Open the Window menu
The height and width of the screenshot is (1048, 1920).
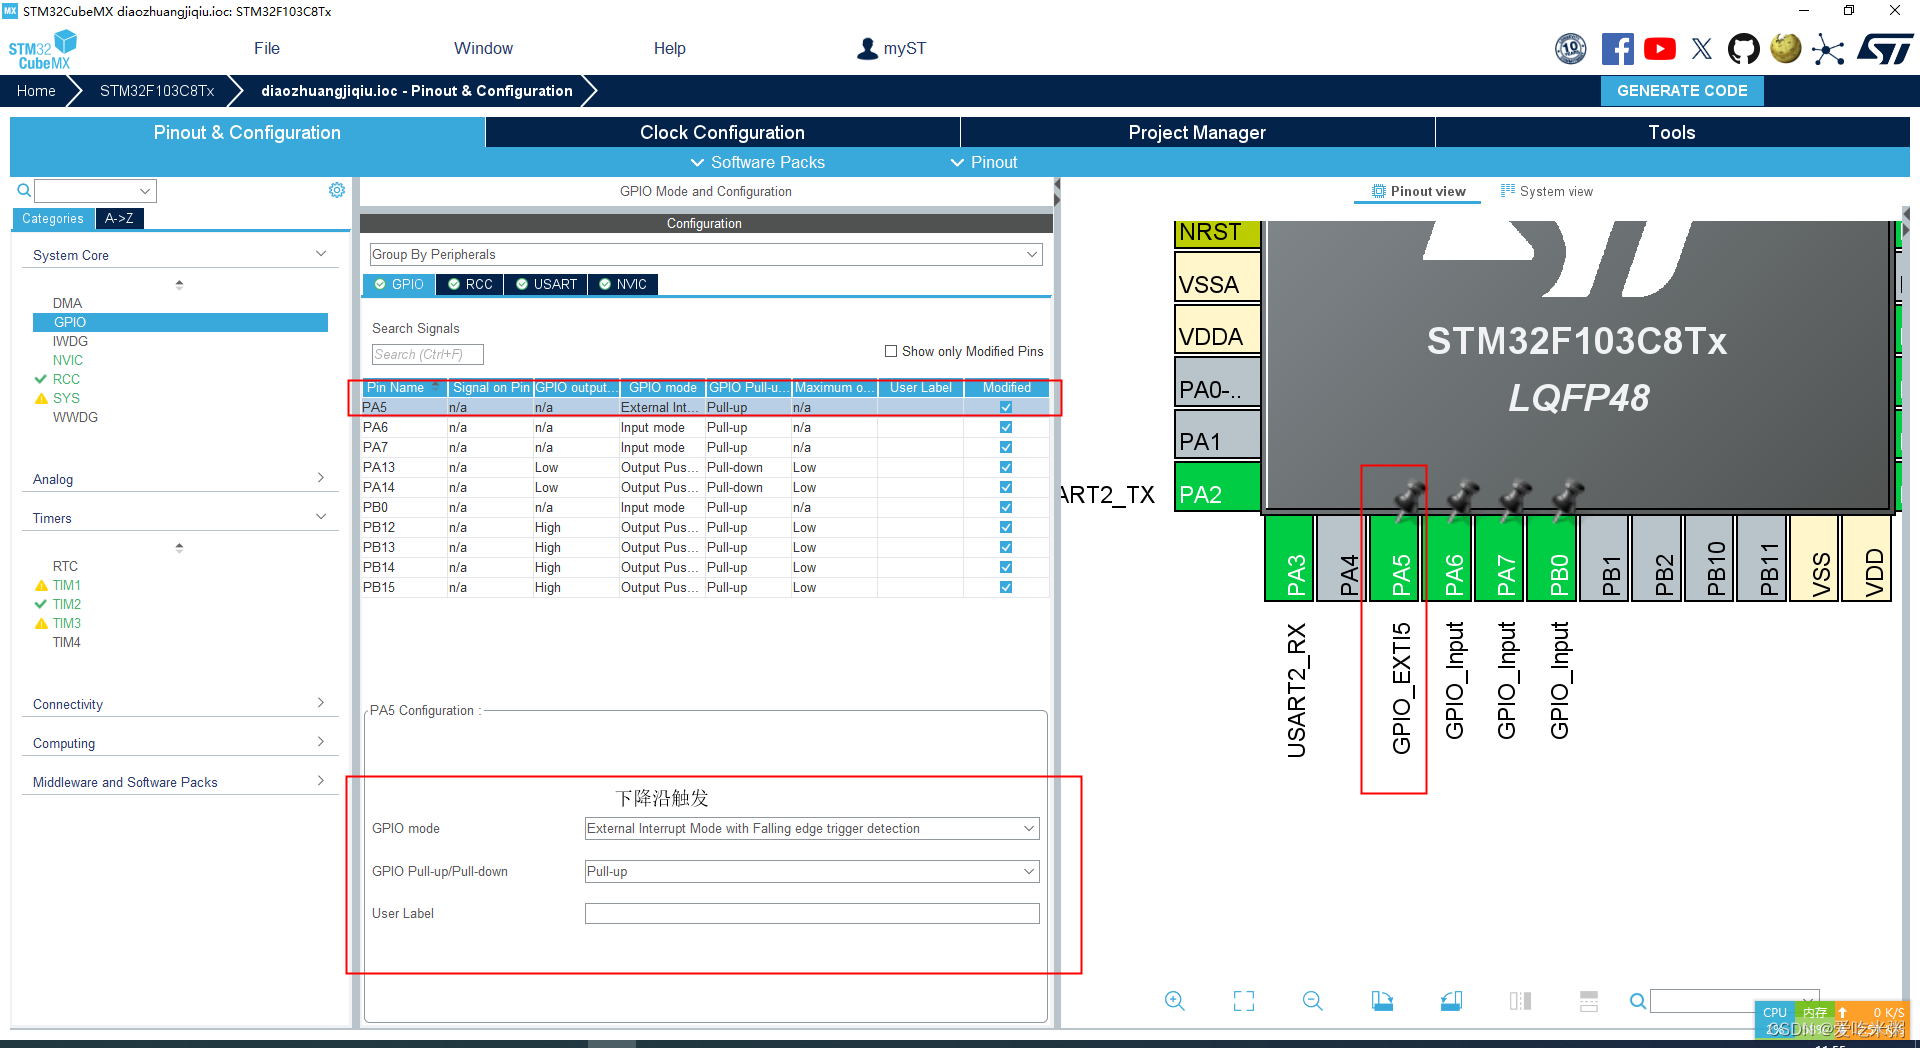pos(483,48)
